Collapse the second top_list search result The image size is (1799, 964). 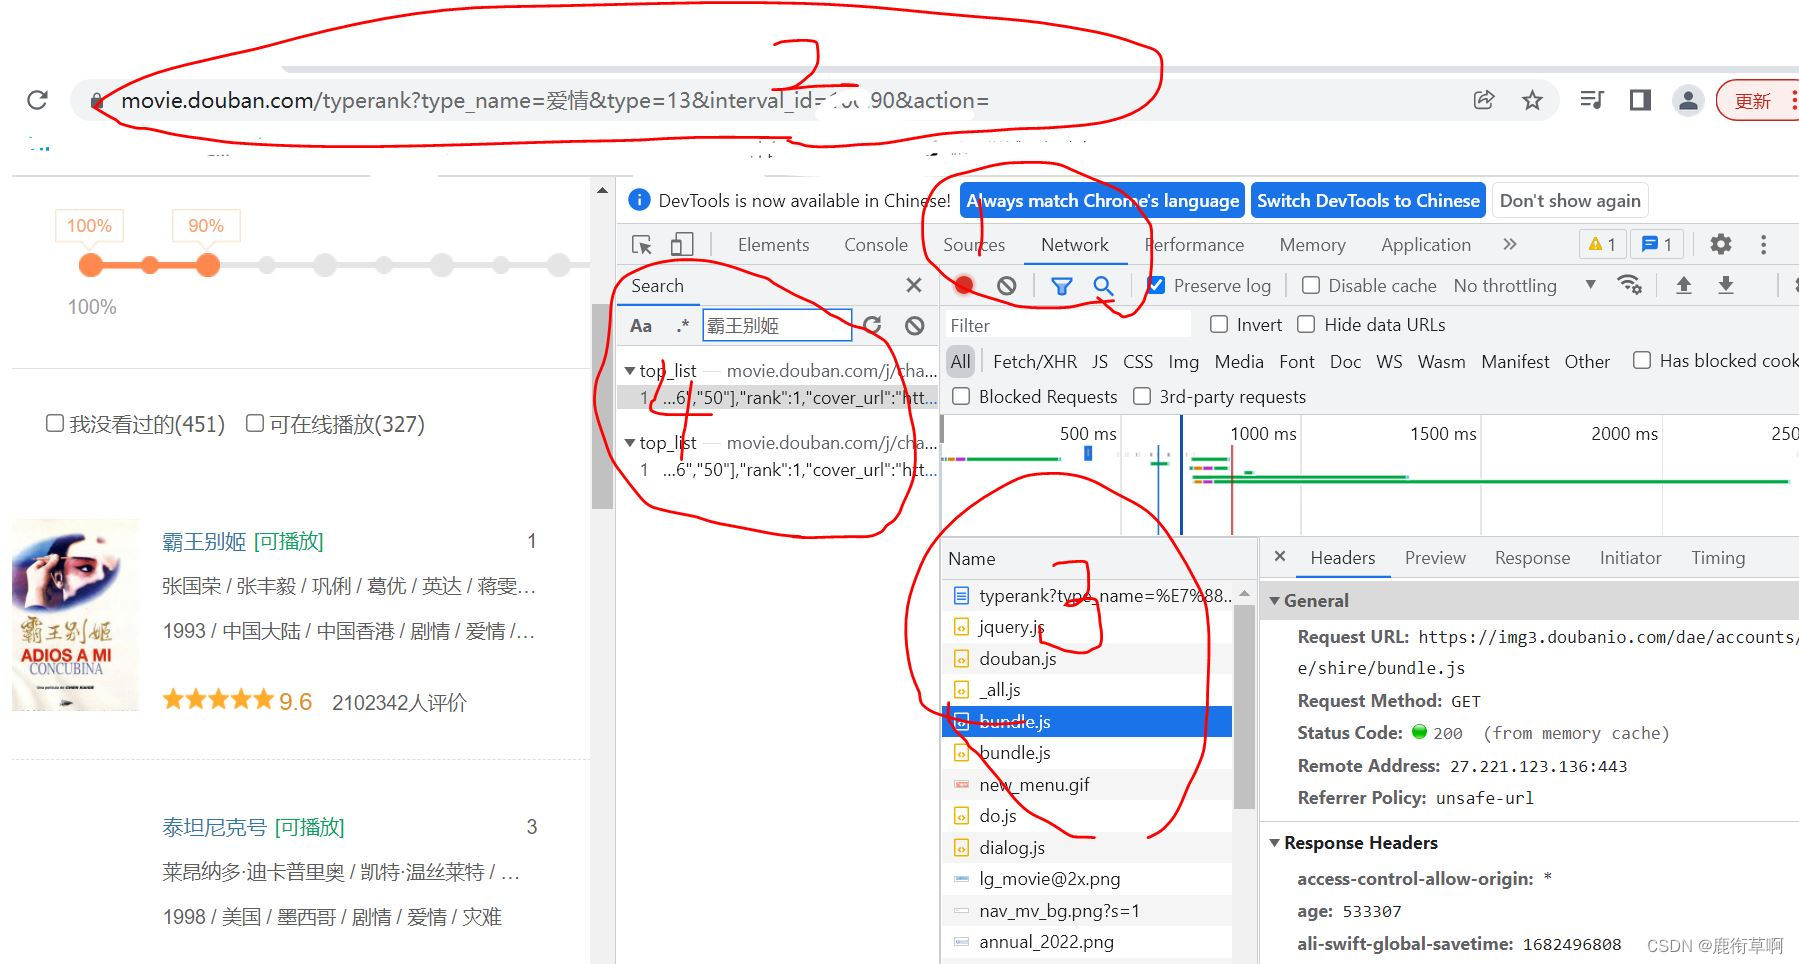(630, 443)
